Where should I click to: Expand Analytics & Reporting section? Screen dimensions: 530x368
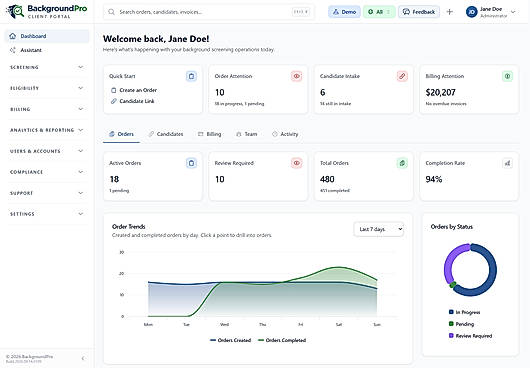tap(47, 130)
